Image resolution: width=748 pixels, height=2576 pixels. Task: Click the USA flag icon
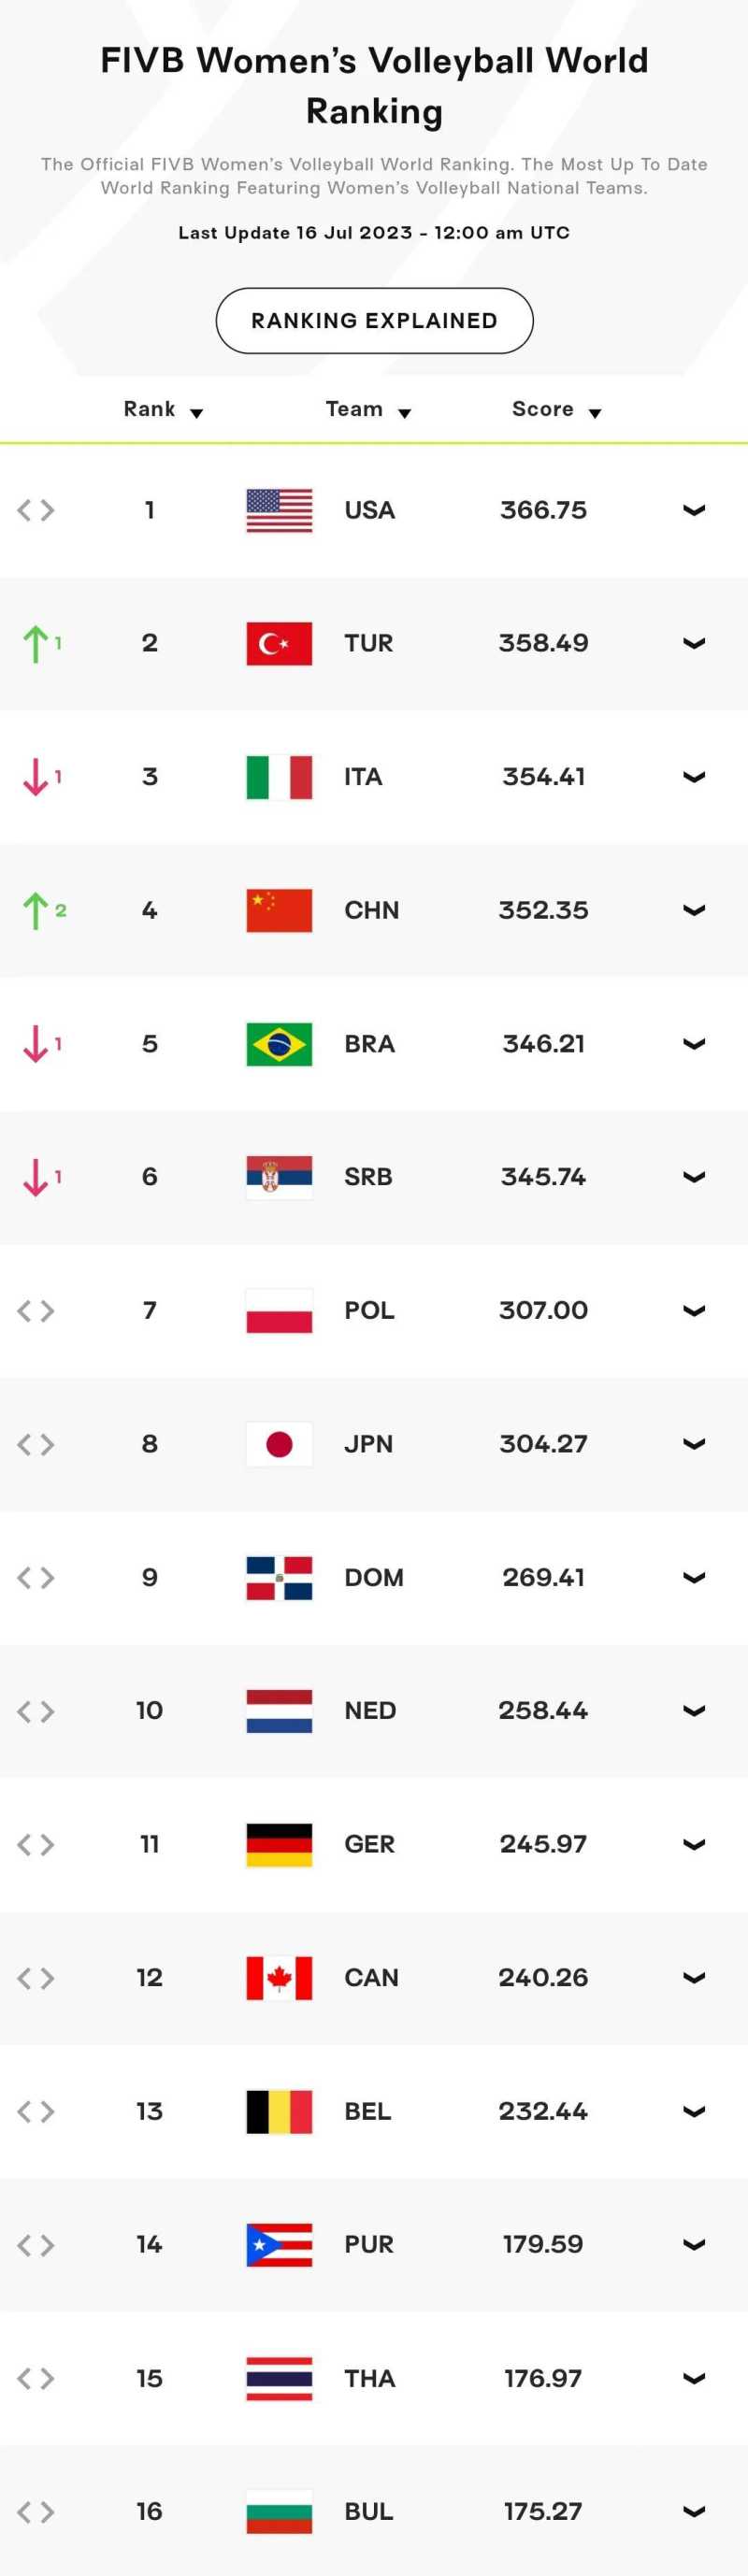point(279,510)
